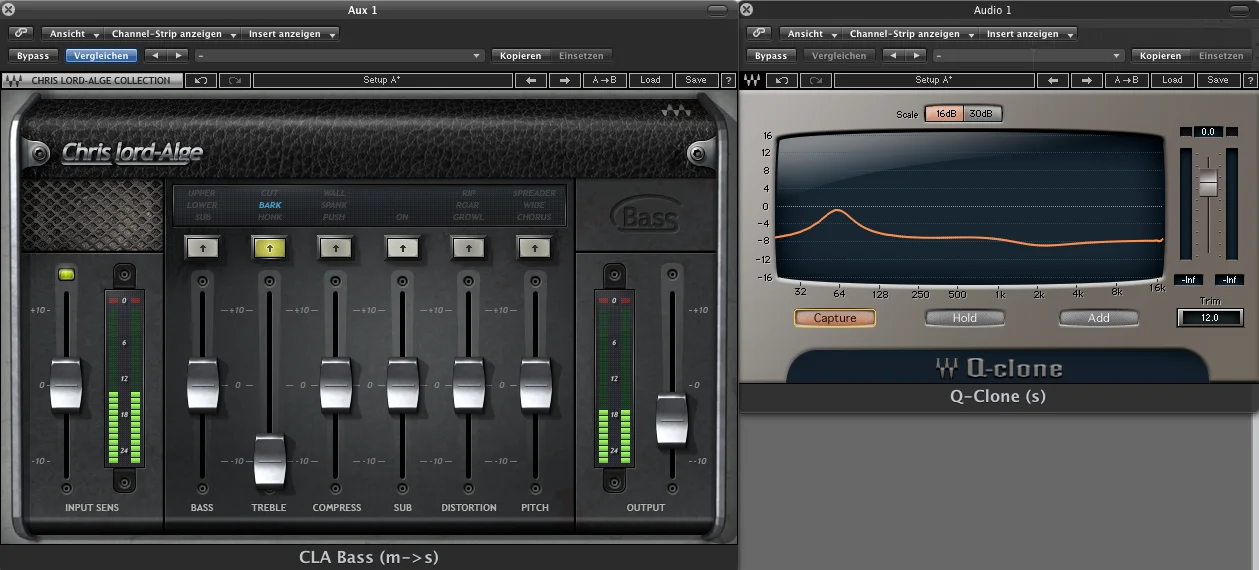Screen dimensions: 1259x570
Task: Cycle the Pitch mode arrow button
Action: coord(534,246)
